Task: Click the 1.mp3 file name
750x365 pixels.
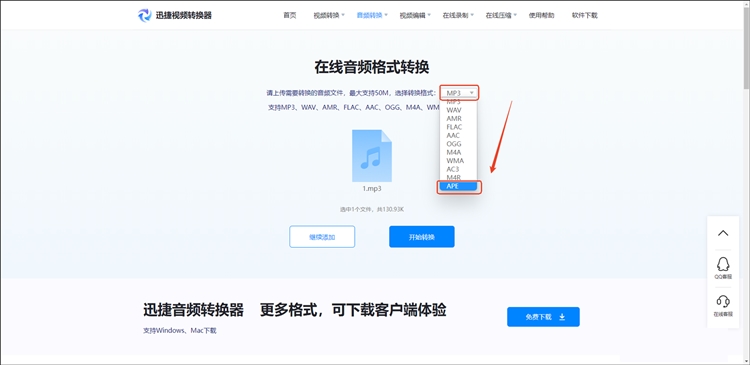Action: click(372, 188)
